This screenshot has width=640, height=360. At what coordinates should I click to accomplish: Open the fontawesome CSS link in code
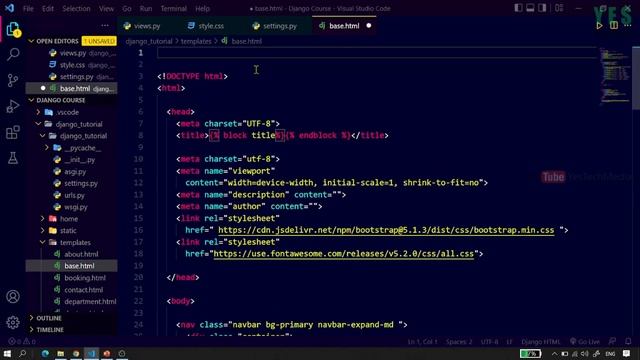tap(344, 254)
